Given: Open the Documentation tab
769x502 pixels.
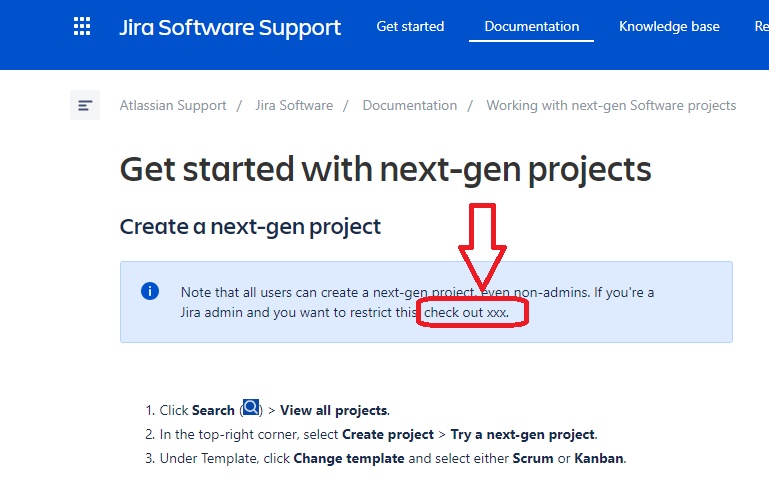Looking at the screenshot, I should click(532, 26).
